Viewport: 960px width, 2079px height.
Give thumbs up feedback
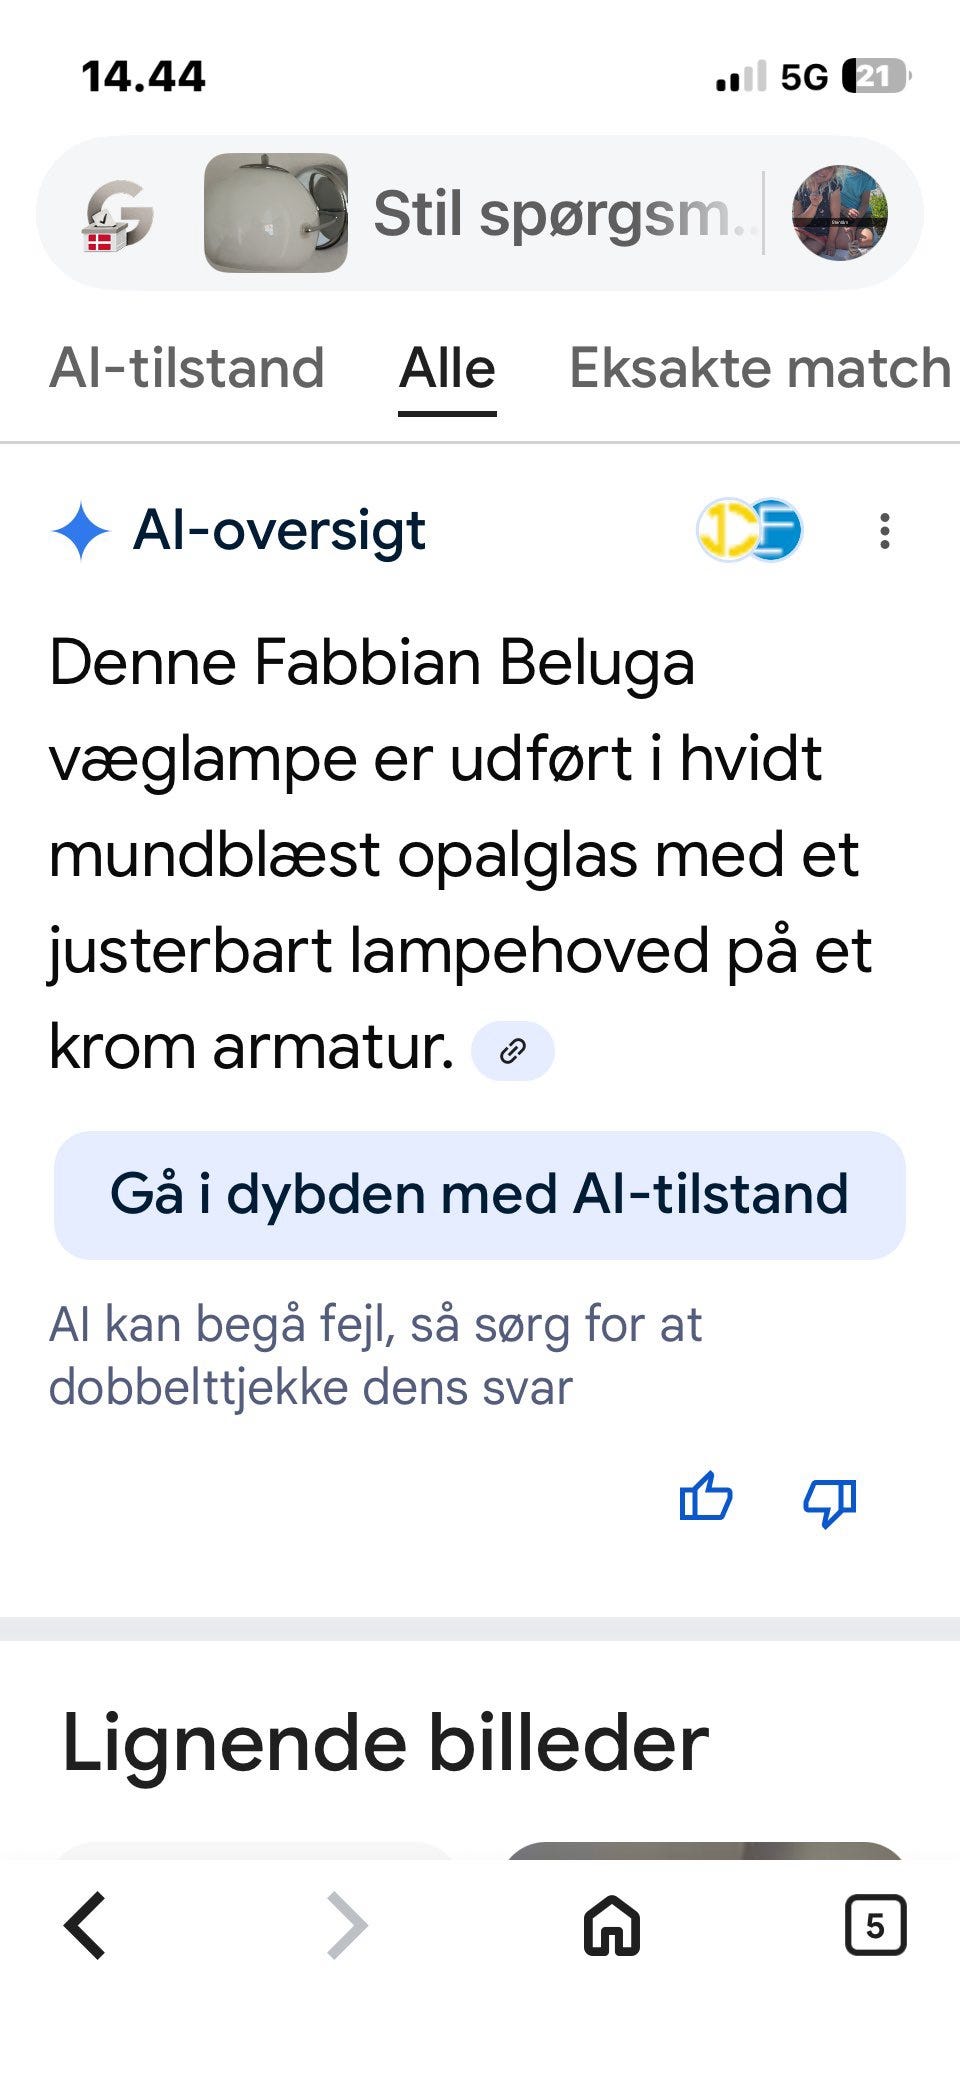pyautogui.click(x=706, y=1498)
